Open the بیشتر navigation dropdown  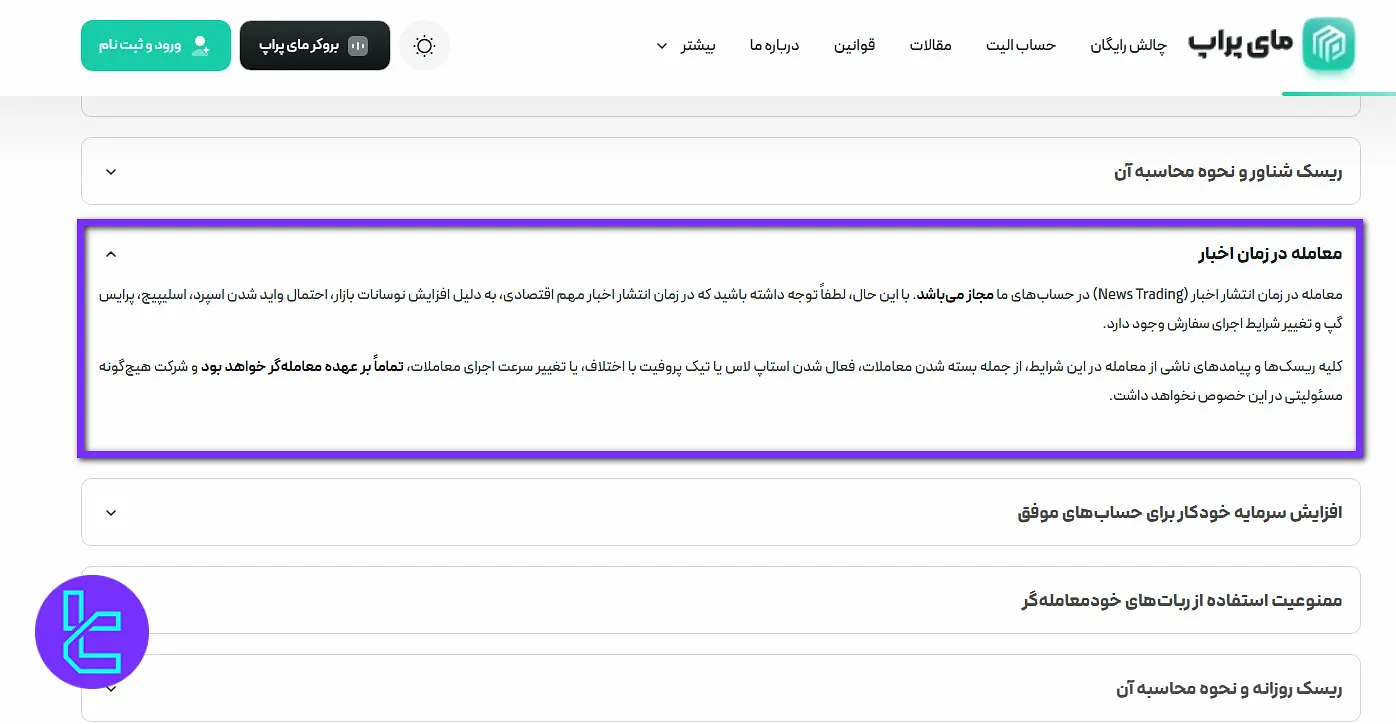pyautogui.click(x=690, y=45)
